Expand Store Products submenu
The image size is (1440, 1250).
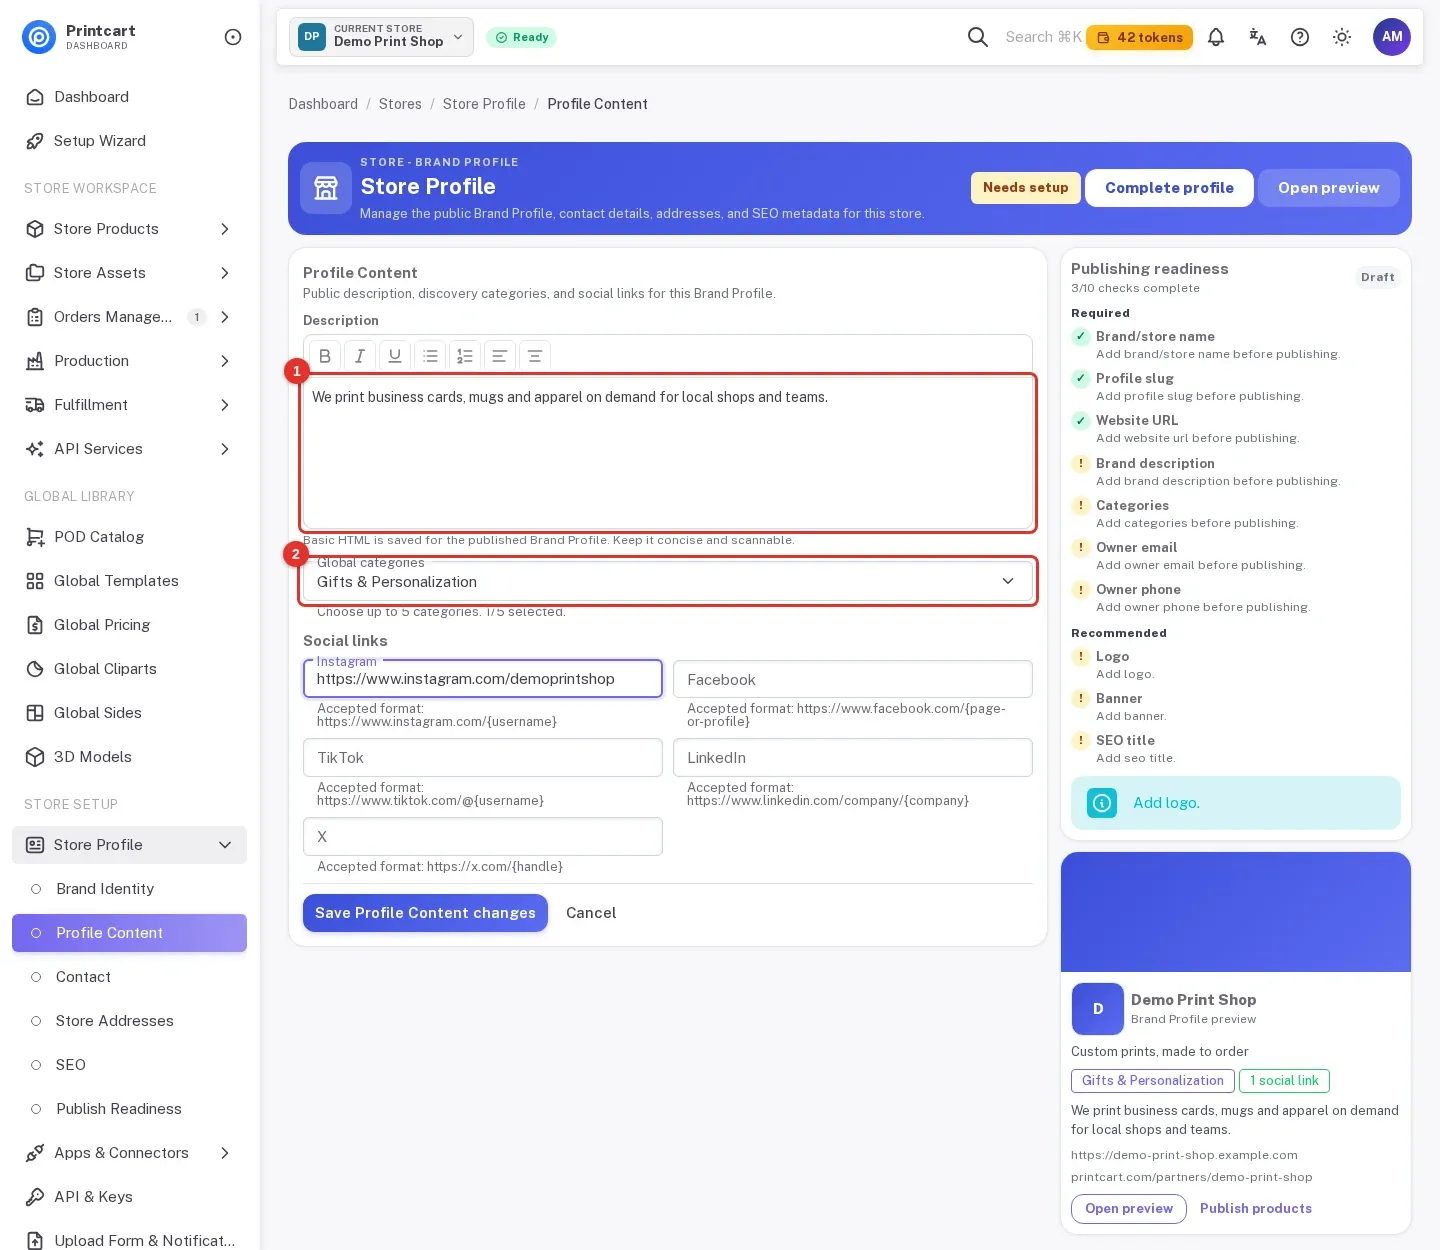(130, 229)
